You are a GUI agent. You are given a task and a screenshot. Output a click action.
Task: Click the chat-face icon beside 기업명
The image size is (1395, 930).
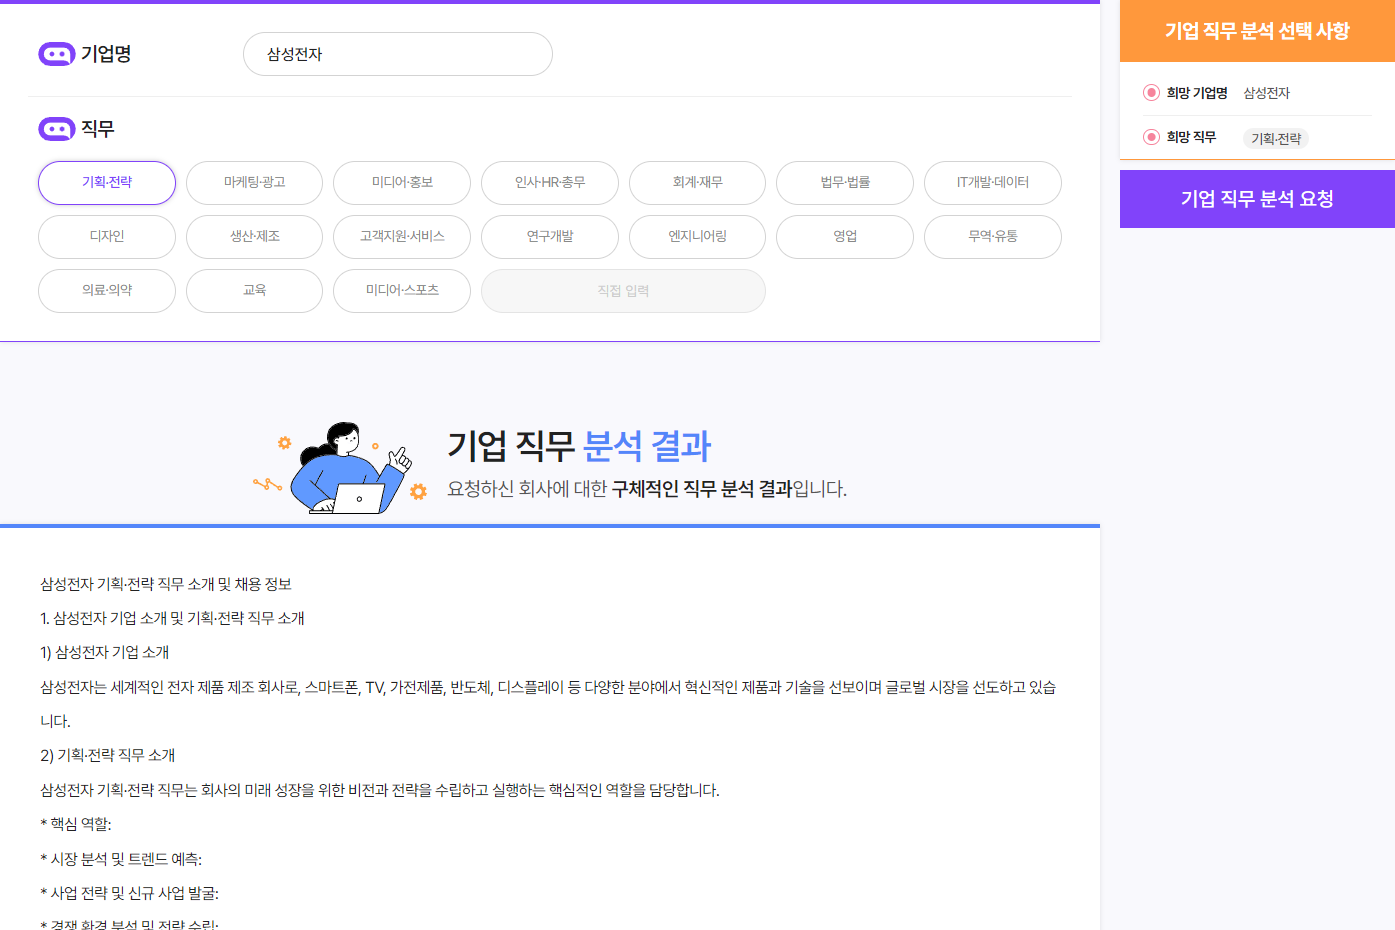tap(57, 54)
